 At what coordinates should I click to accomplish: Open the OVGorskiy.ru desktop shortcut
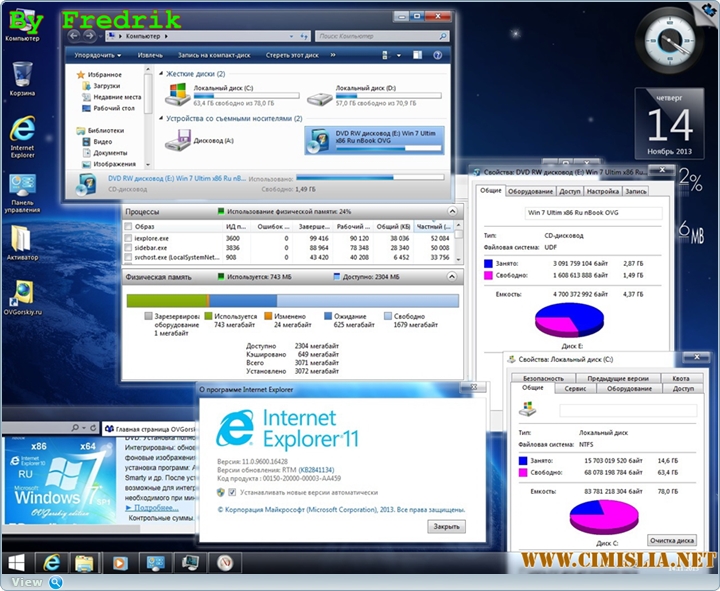(22, 295)
